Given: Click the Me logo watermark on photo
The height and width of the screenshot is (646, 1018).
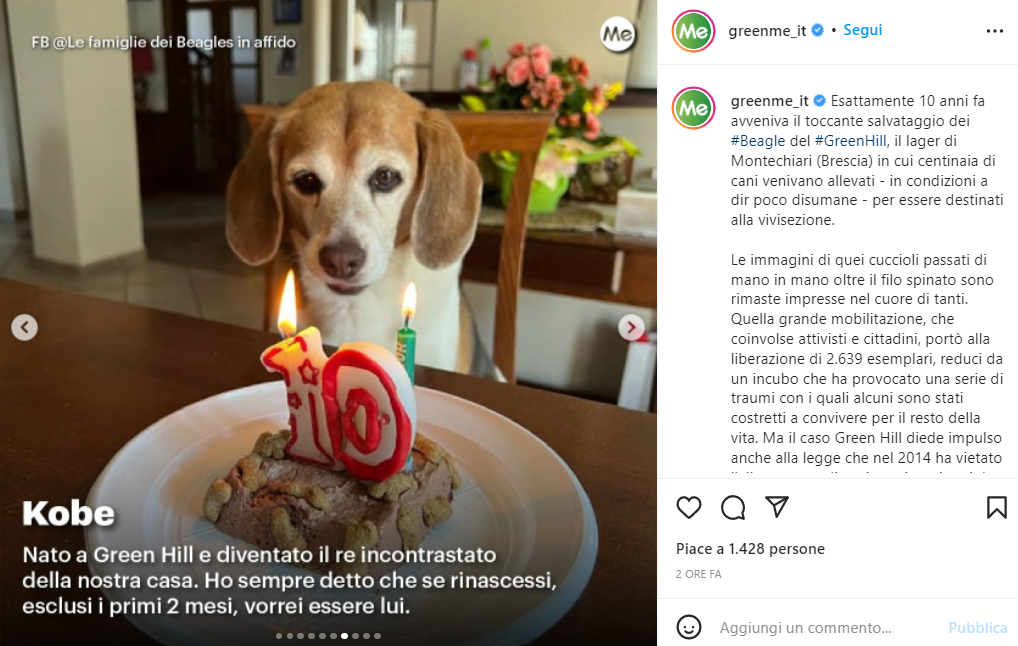Looking at the screenshot, I should [619, 35].
